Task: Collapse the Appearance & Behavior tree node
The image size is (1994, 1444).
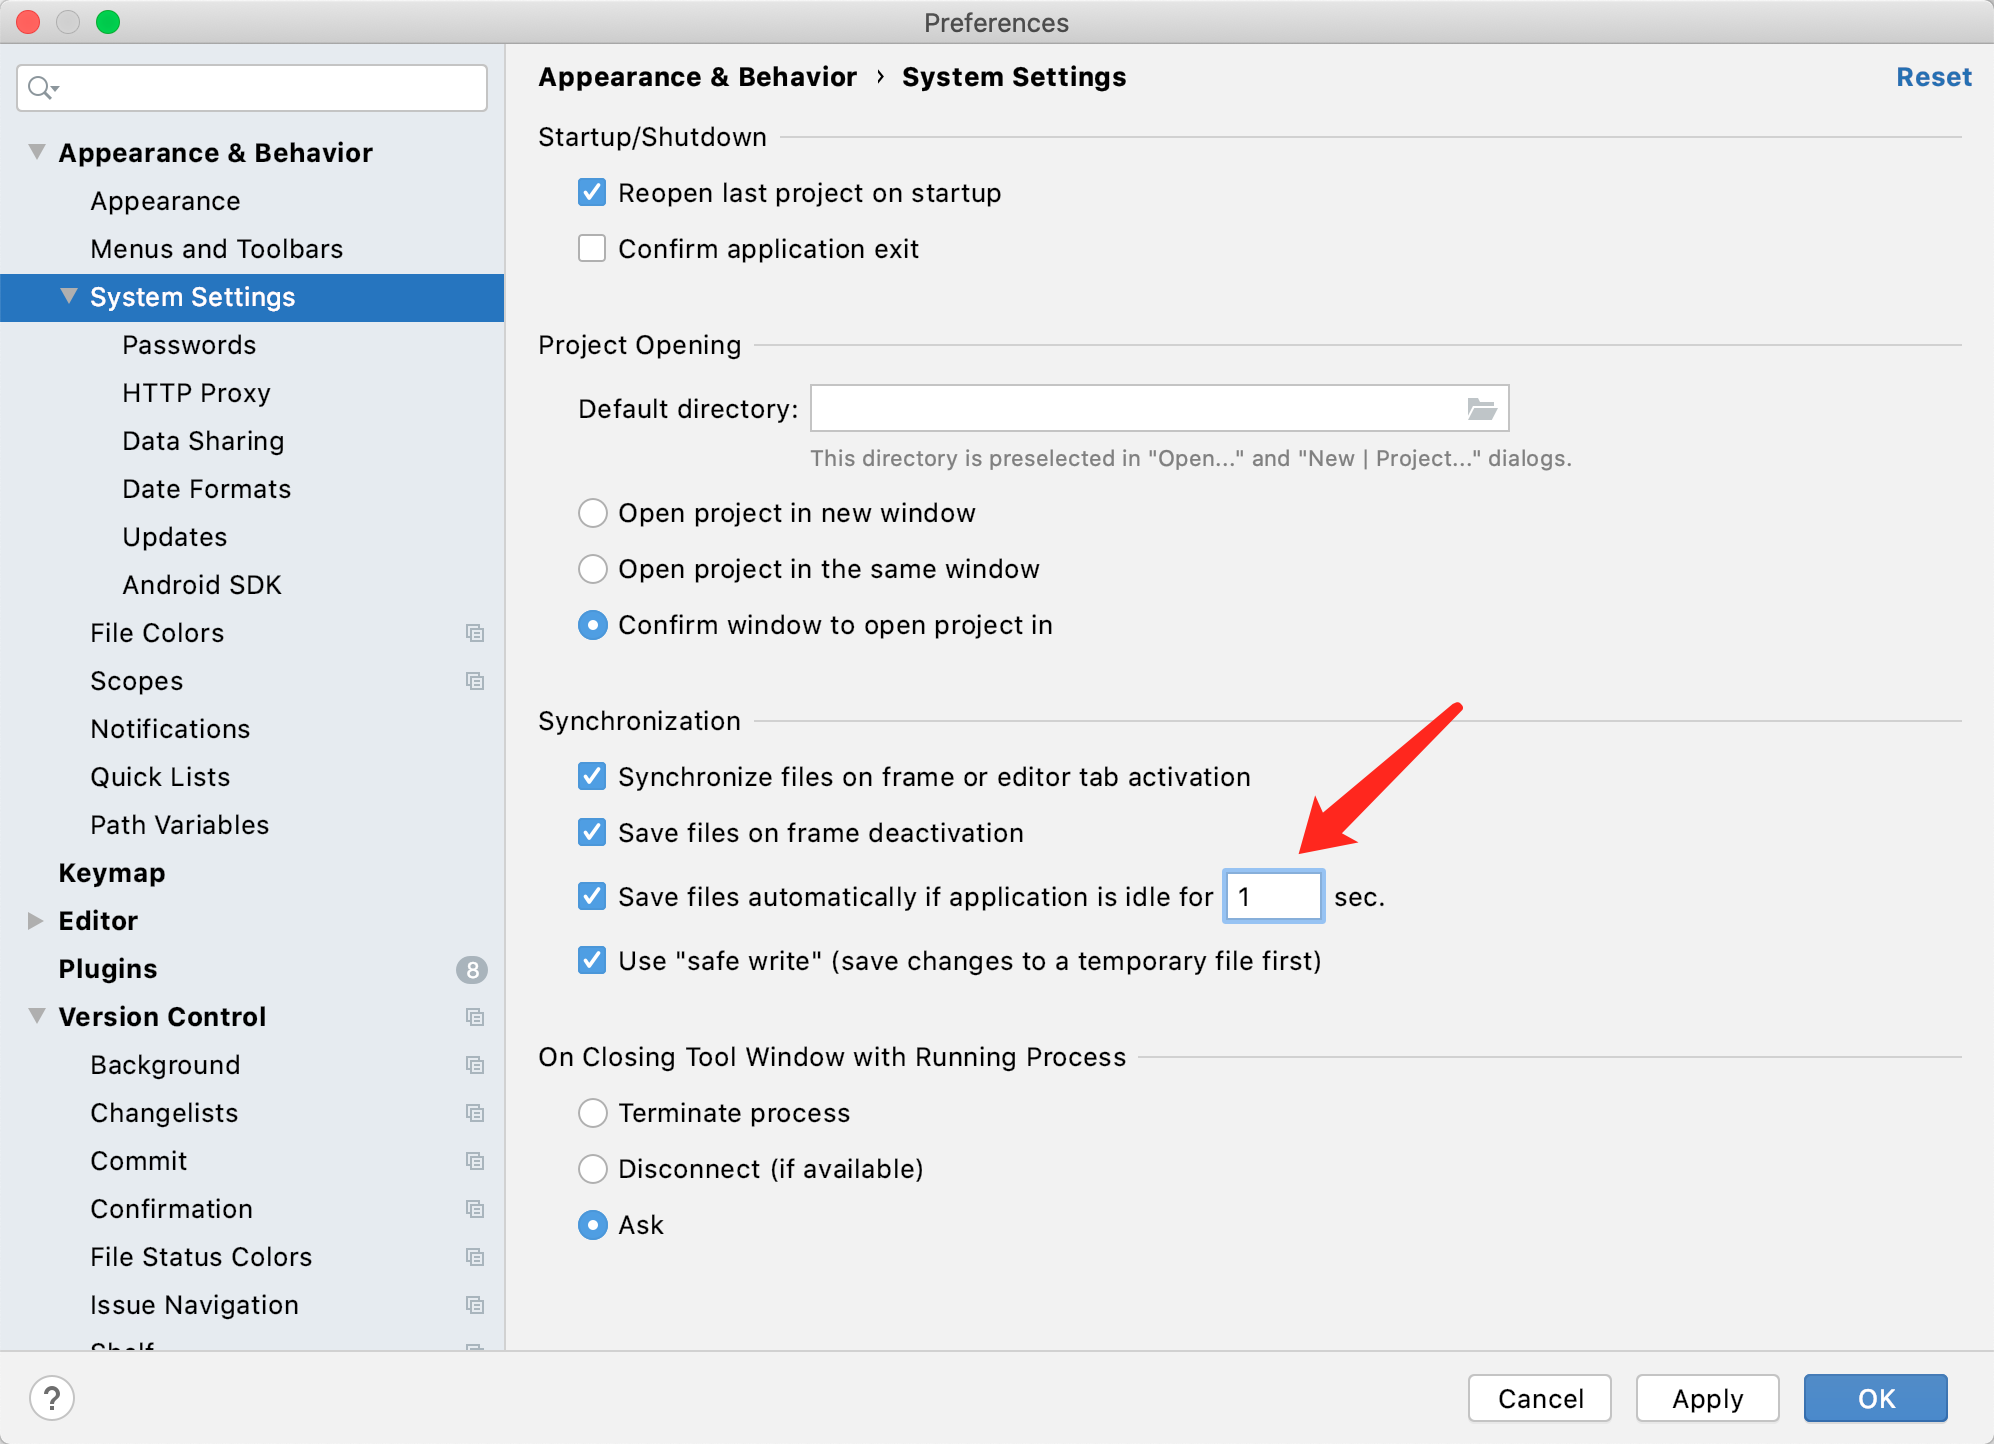Action: [37, 152]
